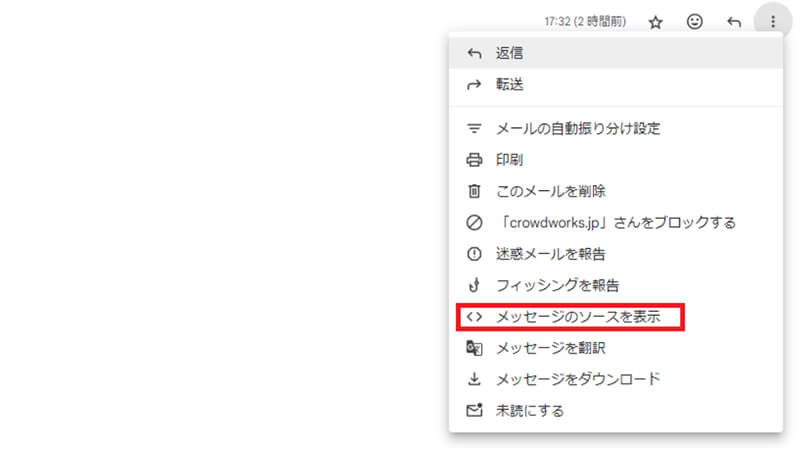
Task: Click the reply arrow icon beside the emoji
Action: 733,22
